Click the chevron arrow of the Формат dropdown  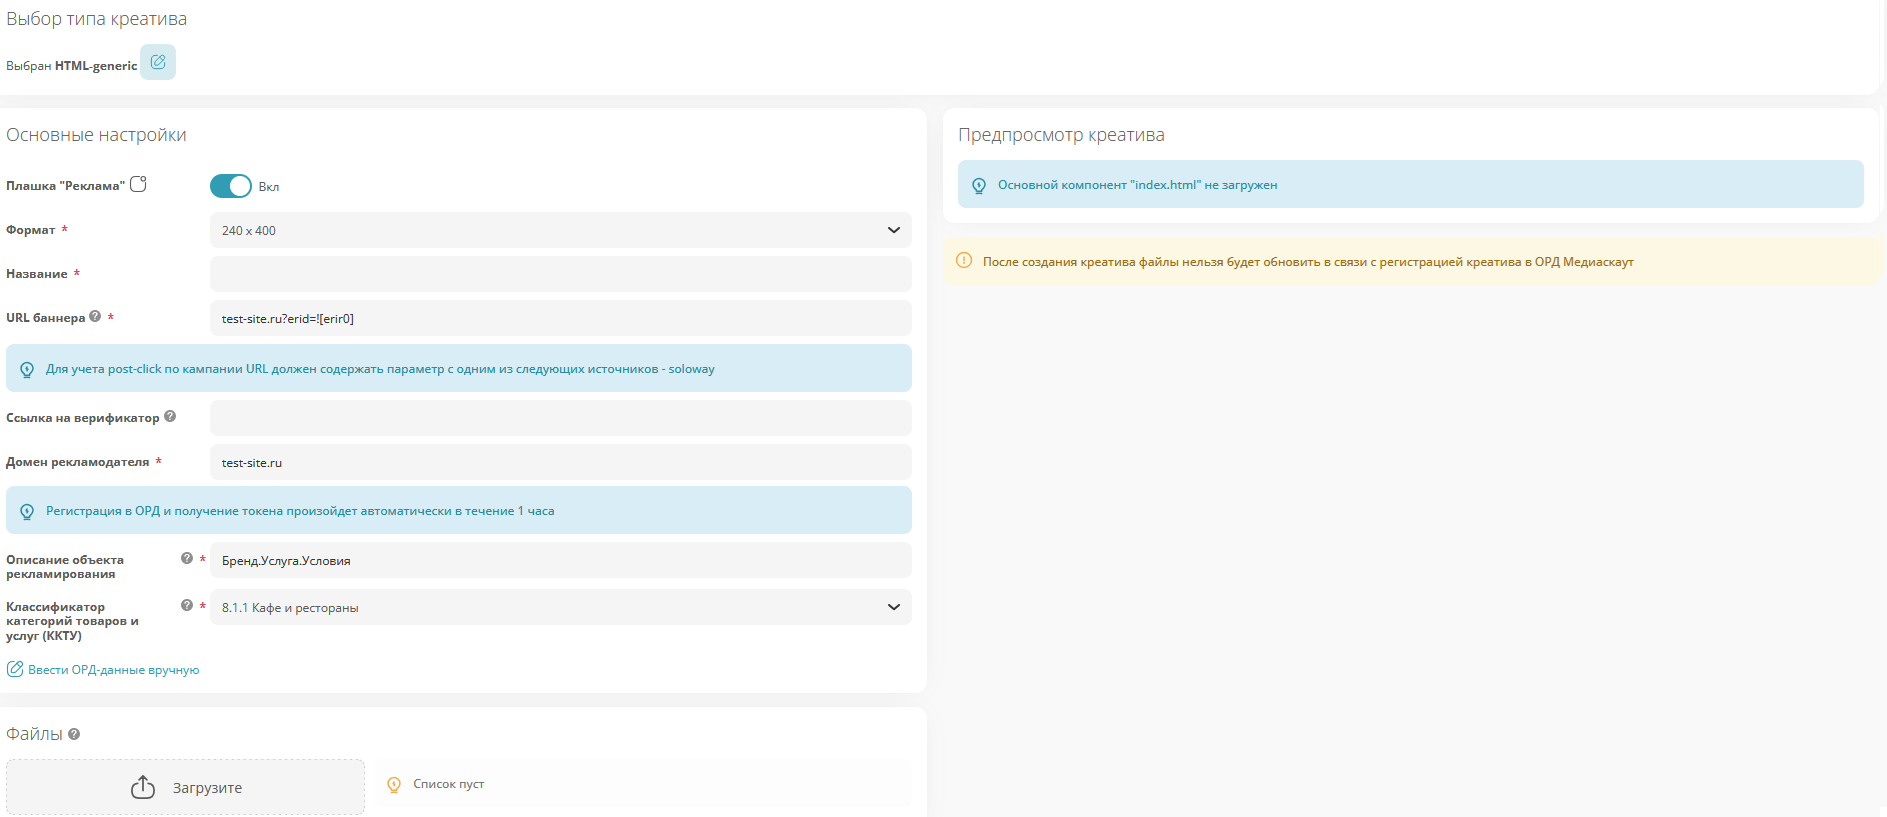893,230
